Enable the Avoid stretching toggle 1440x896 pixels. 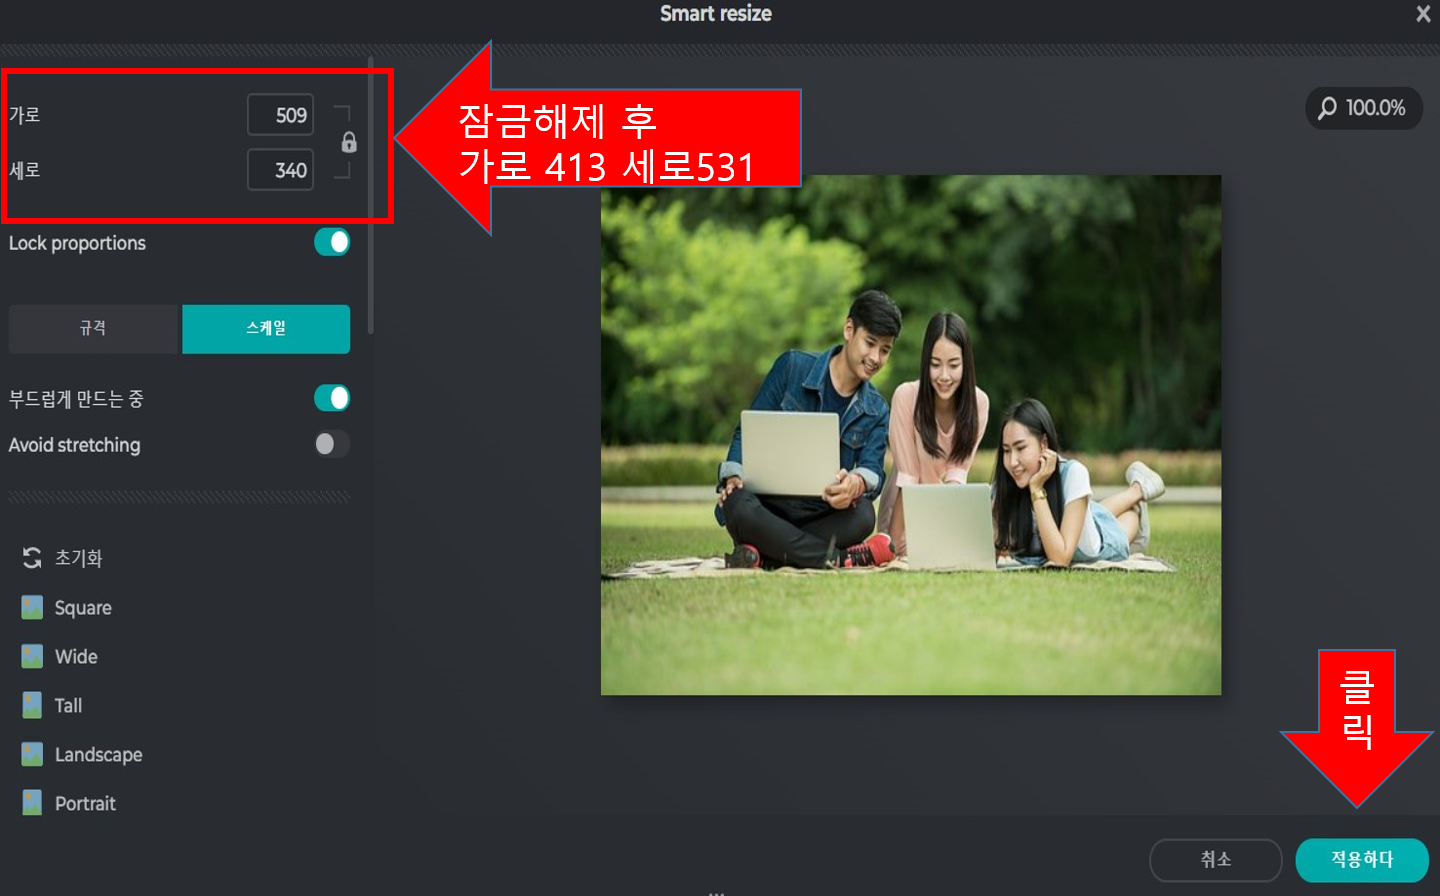331,444
